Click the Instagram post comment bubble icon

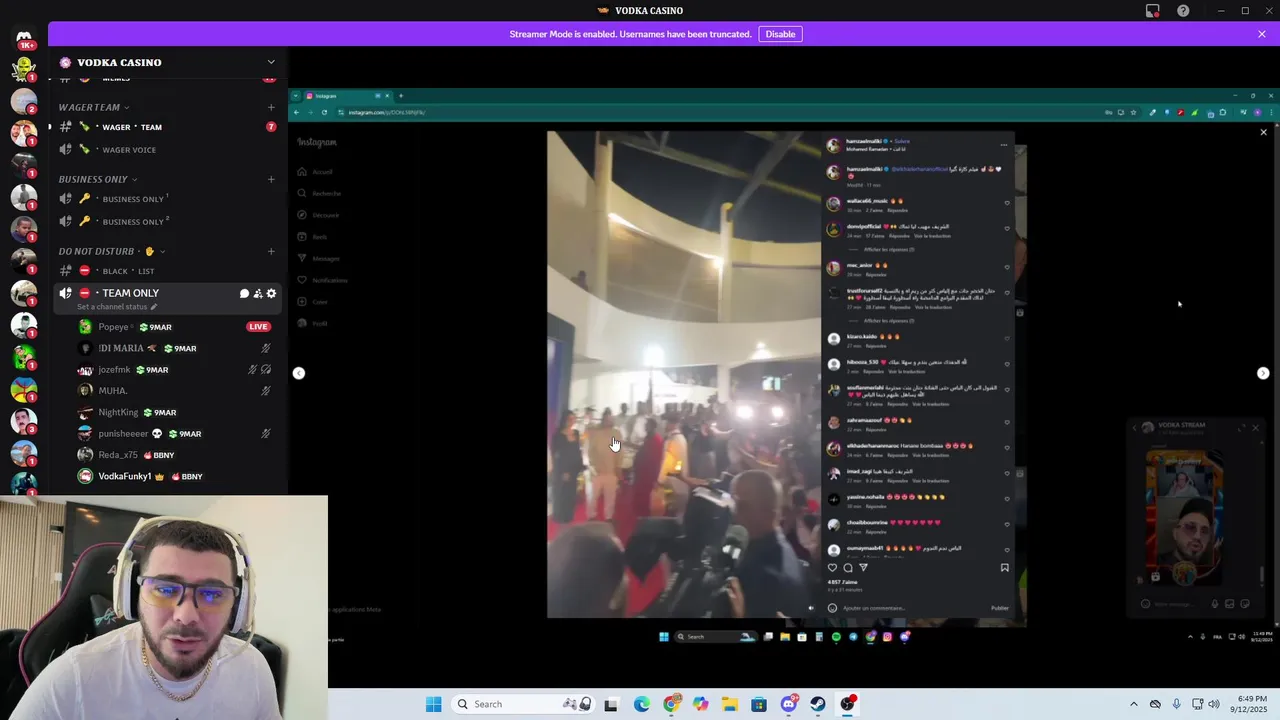tap(848, 568)
